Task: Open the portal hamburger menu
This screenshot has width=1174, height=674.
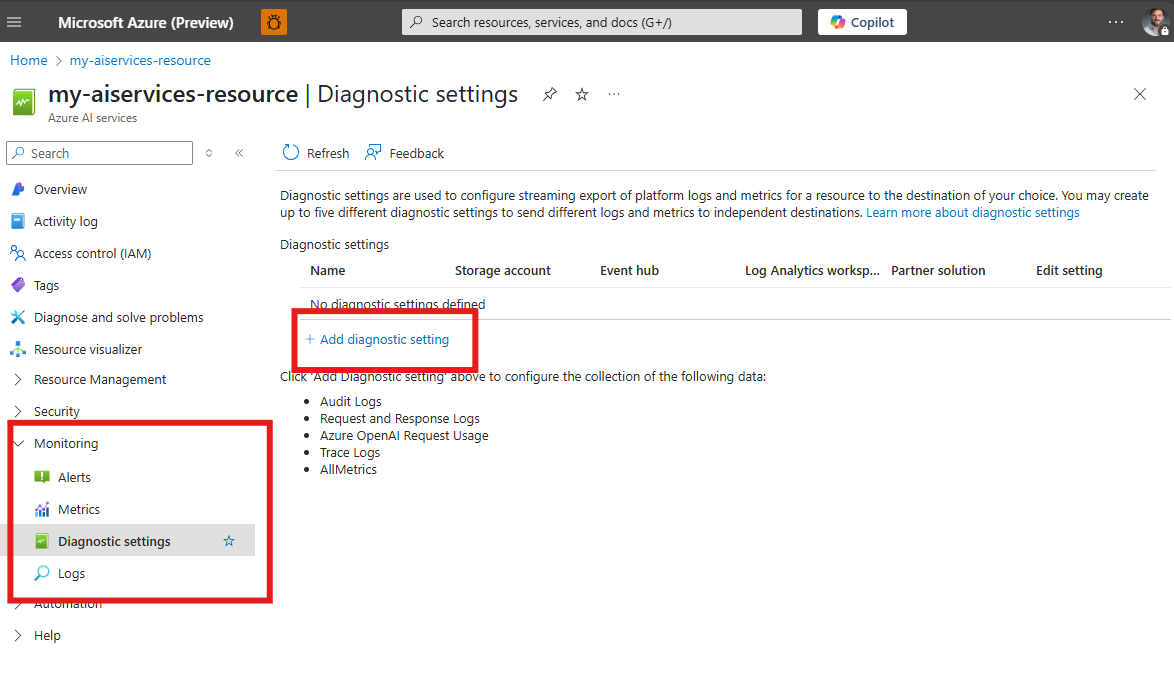Action: click(16, 21)
